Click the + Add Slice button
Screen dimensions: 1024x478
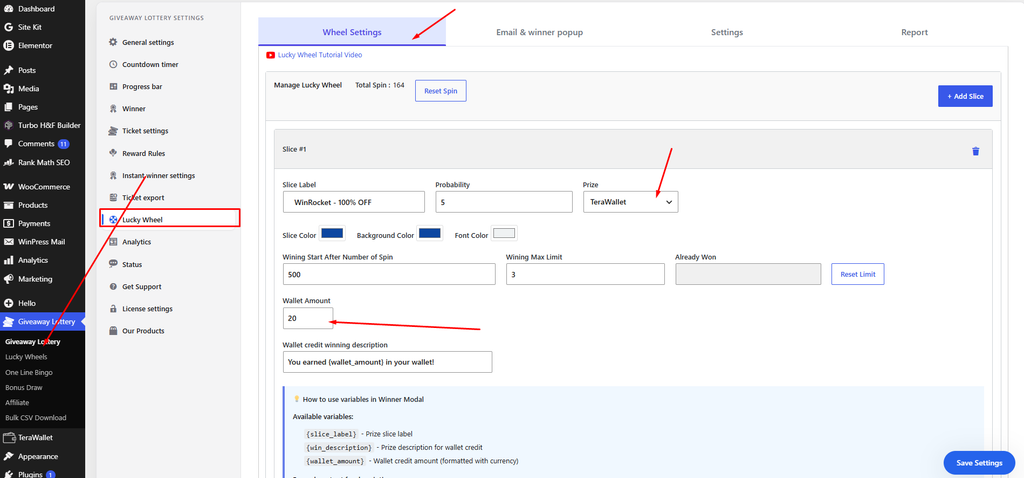(x=965, y=96)
